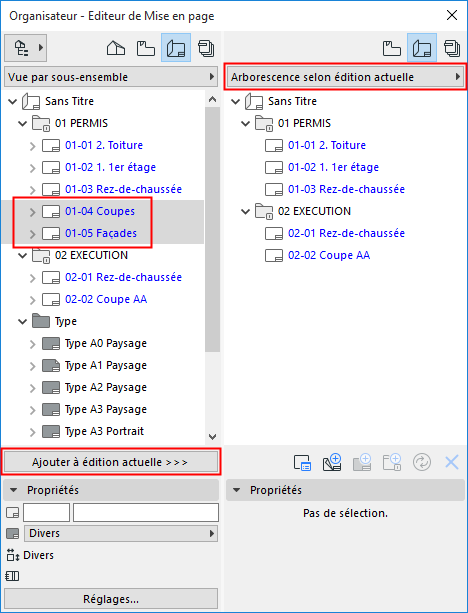The width and height of the screenshot is (468, 613).
Task: Collapse right Sans Titre root node
Action: (x=236, y=101)
